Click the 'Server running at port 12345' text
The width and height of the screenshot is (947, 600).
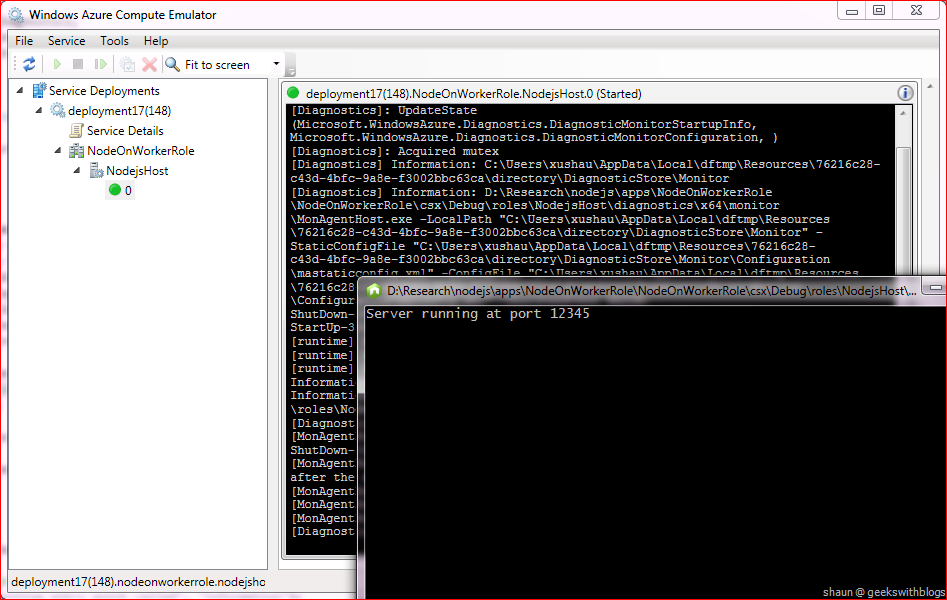click(x=478, y=314)
